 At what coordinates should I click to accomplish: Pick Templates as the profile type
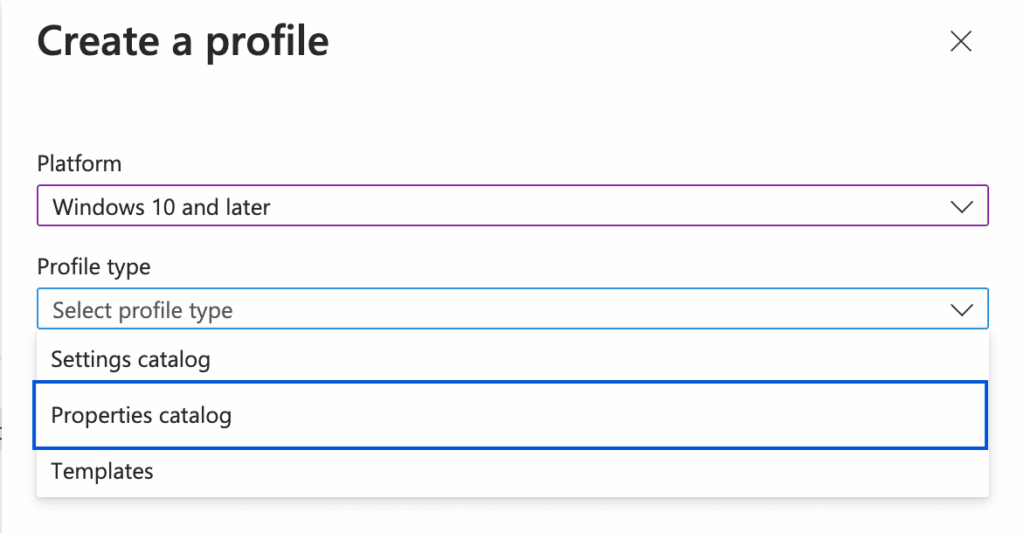[102, 471]
